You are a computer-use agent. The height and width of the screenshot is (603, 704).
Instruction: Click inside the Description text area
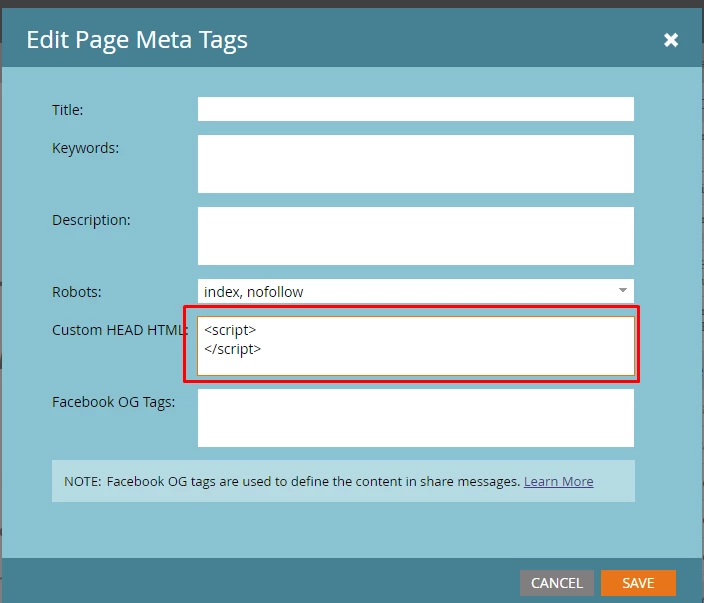tap(416, 236)
